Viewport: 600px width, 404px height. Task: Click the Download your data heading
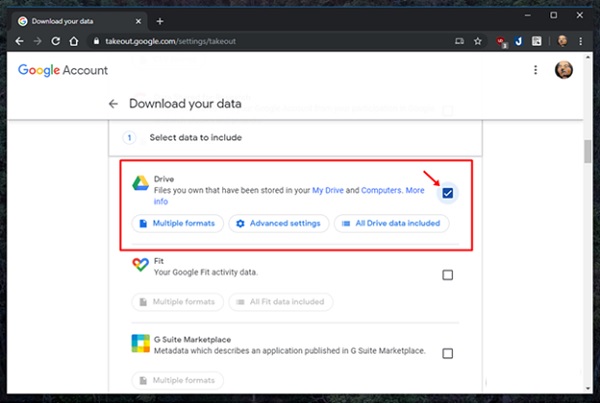coord(185,104)
